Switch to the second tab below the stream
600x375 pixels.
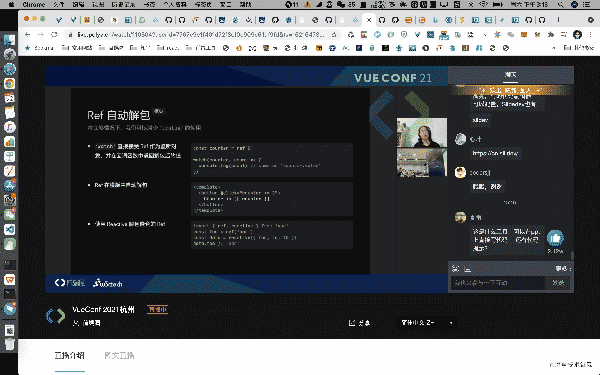(119, 355)
